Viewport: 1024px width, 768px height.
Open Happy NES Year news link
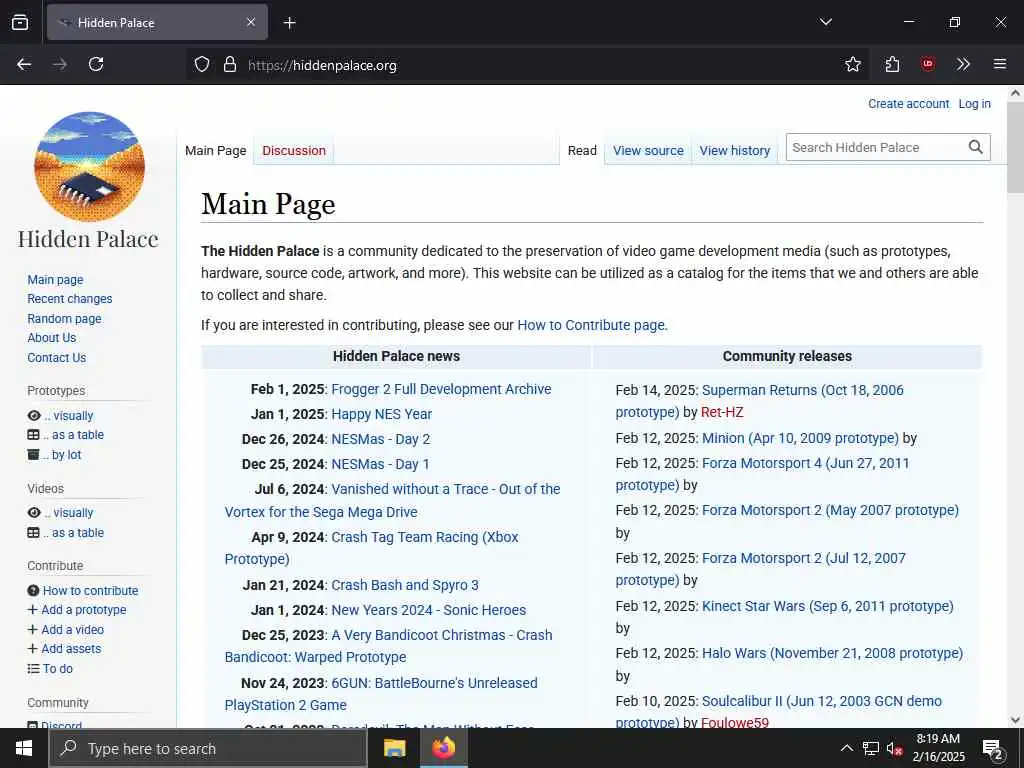[x=381, y=414]
